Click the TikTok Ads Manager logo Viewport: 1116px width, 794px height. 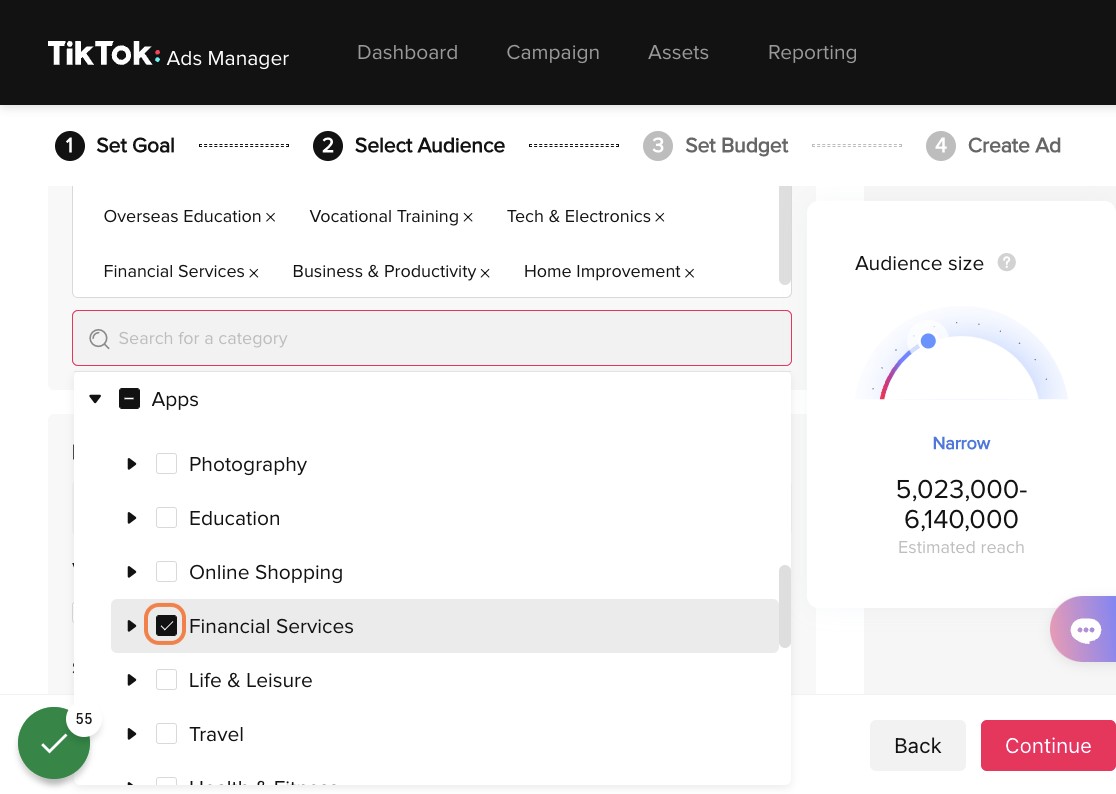168,54
